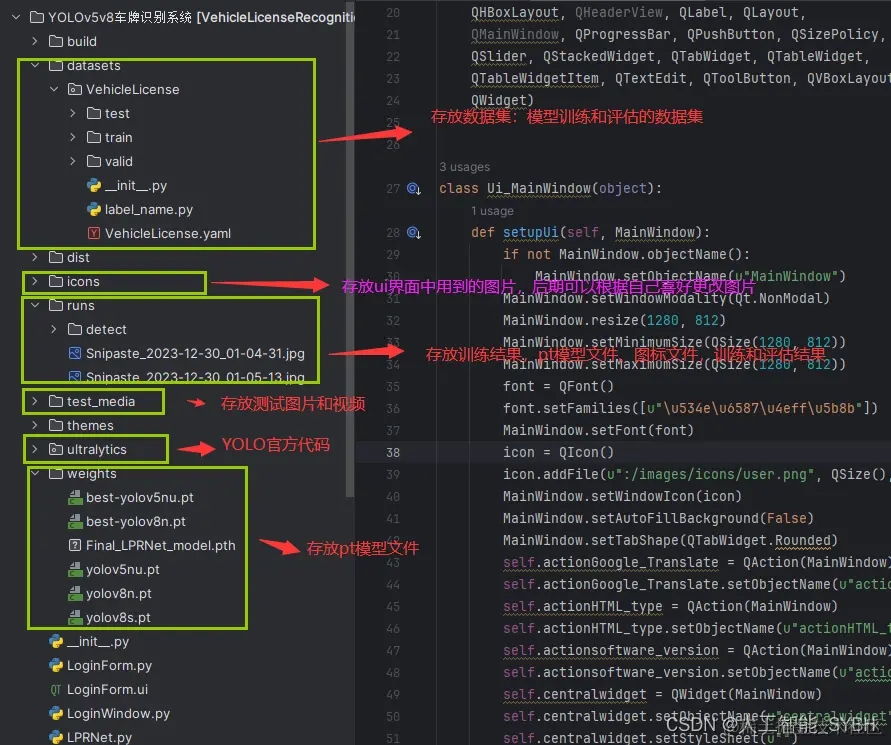Click the Python icon of label_name.py

[x=94, y=209]
